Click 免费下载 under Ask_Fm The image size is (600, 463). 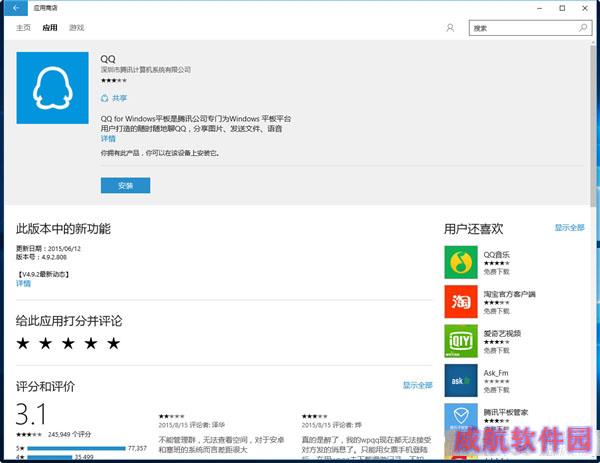[x=496, y=390]
